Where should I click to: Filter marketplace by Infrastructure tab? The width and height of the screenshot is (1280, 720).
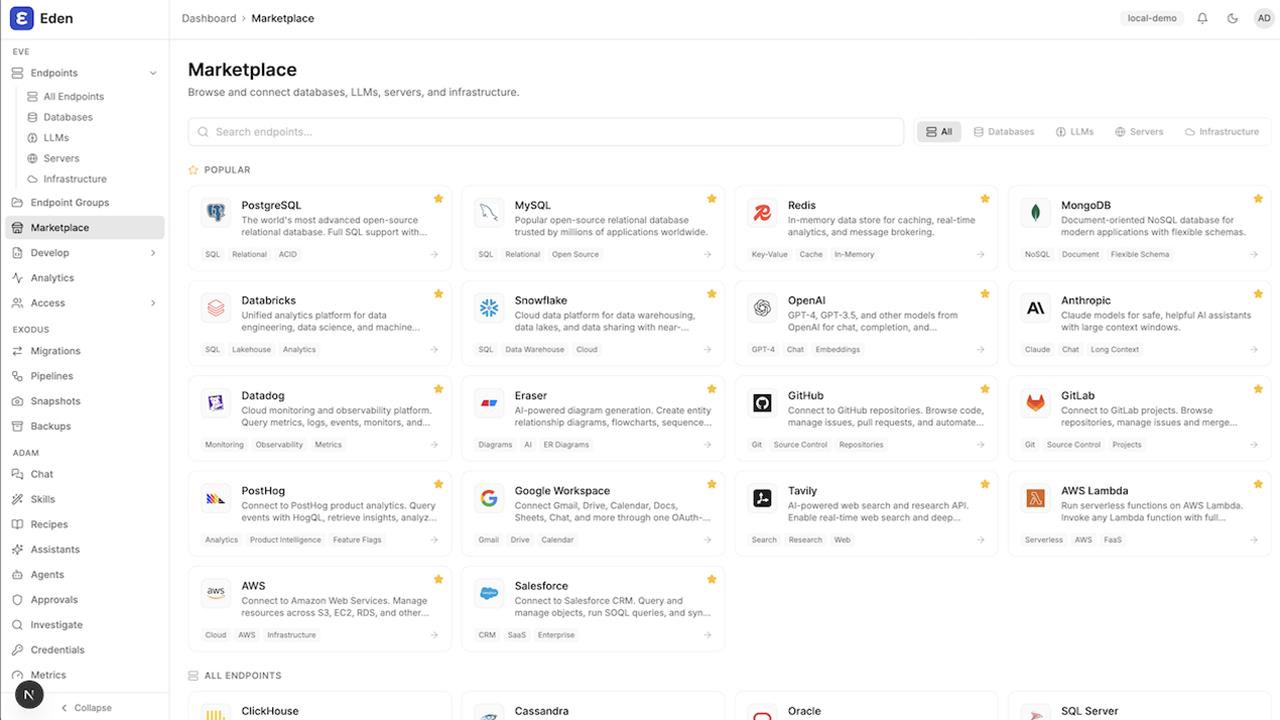[x=1221, y=132]
